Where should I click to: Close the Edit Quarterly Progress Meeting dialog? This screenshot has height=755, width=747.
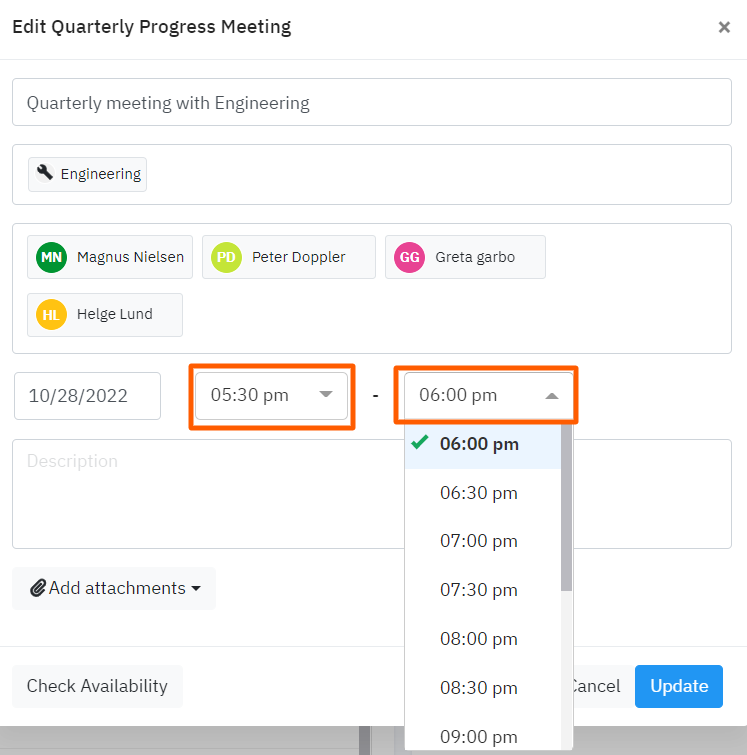724,27
